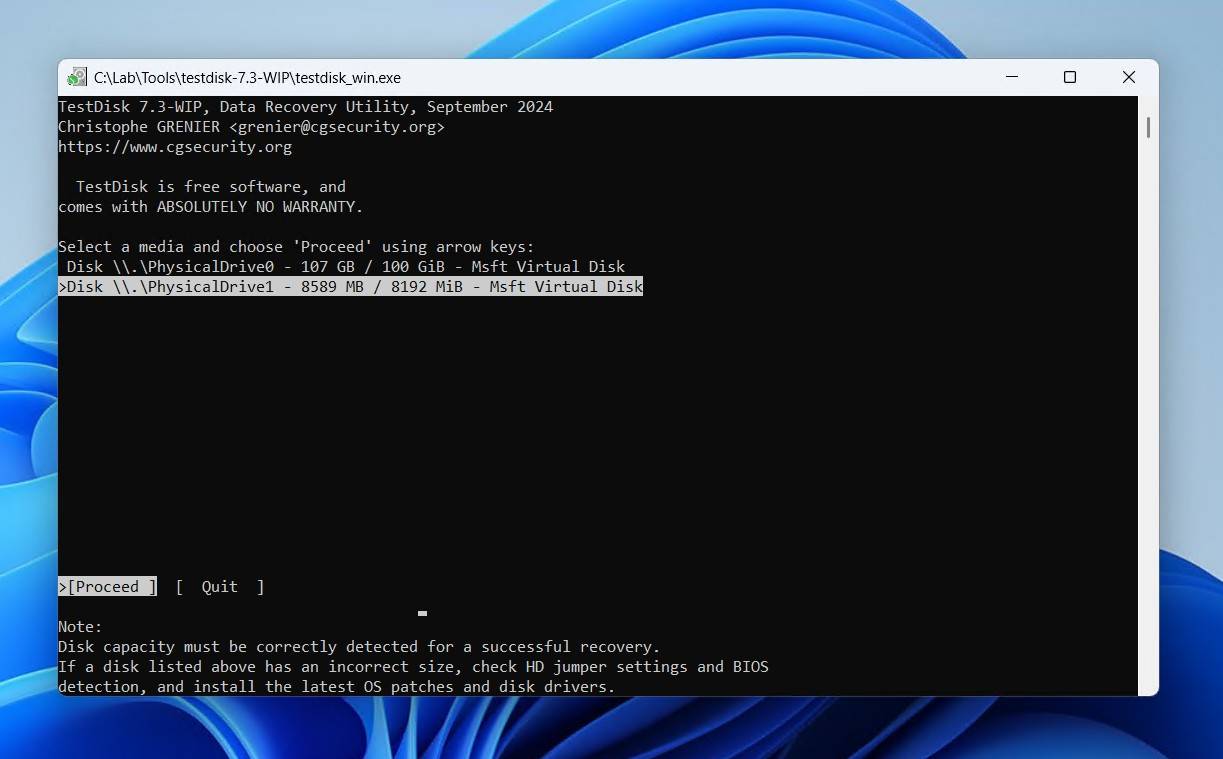Click the 'Note:' label
The image size is (1223, 759).
pos(80,627)
